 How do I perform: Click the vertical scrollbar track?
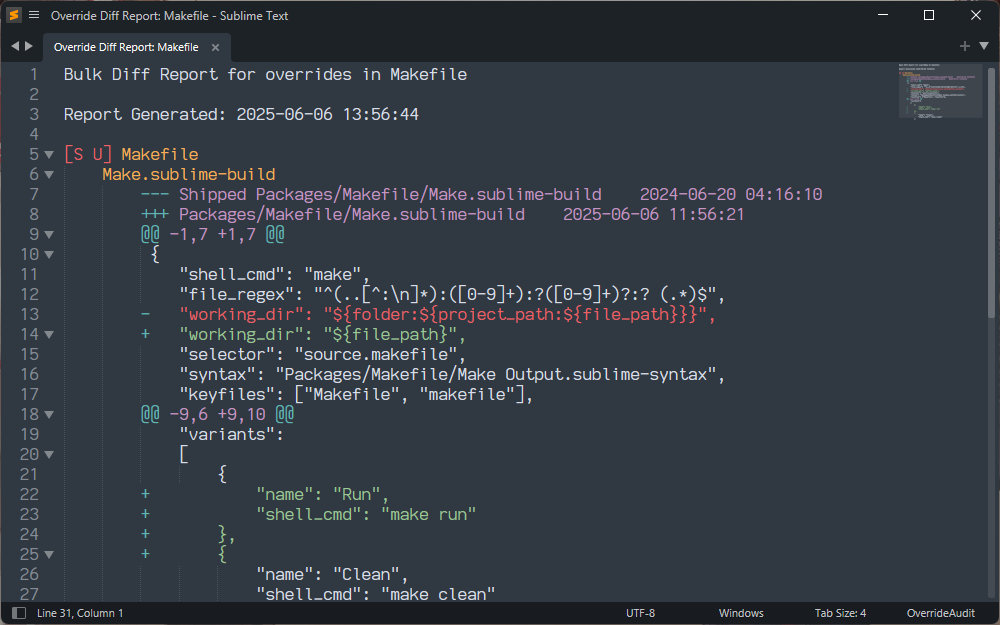coord(991,450)
